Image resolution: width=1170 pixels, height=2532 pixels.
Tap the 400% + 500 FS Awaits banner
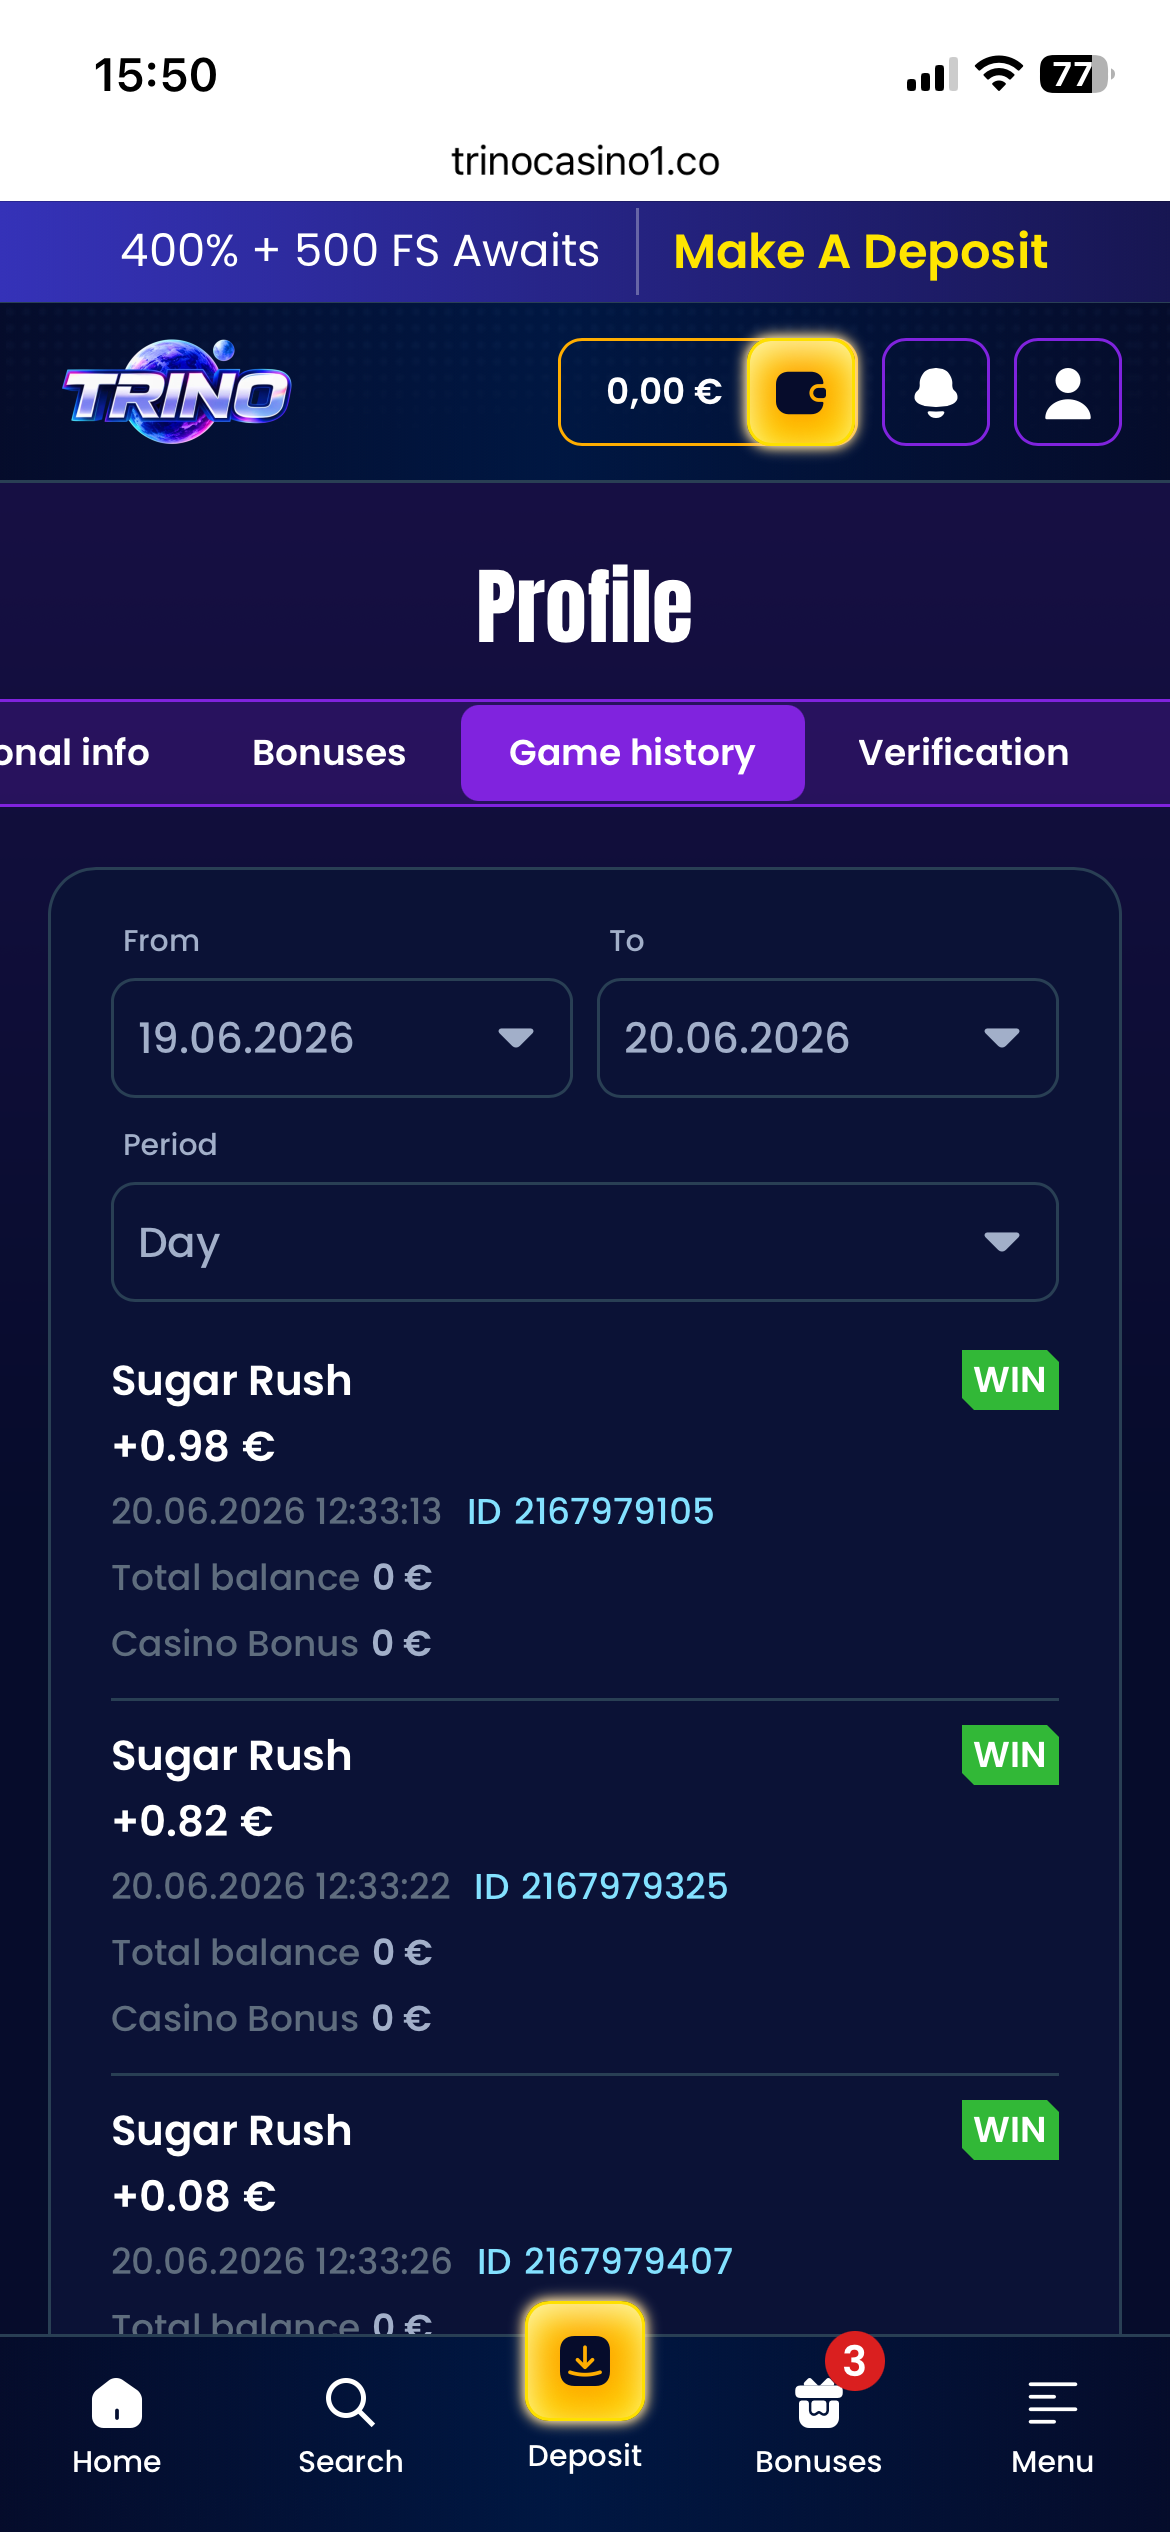360,251
